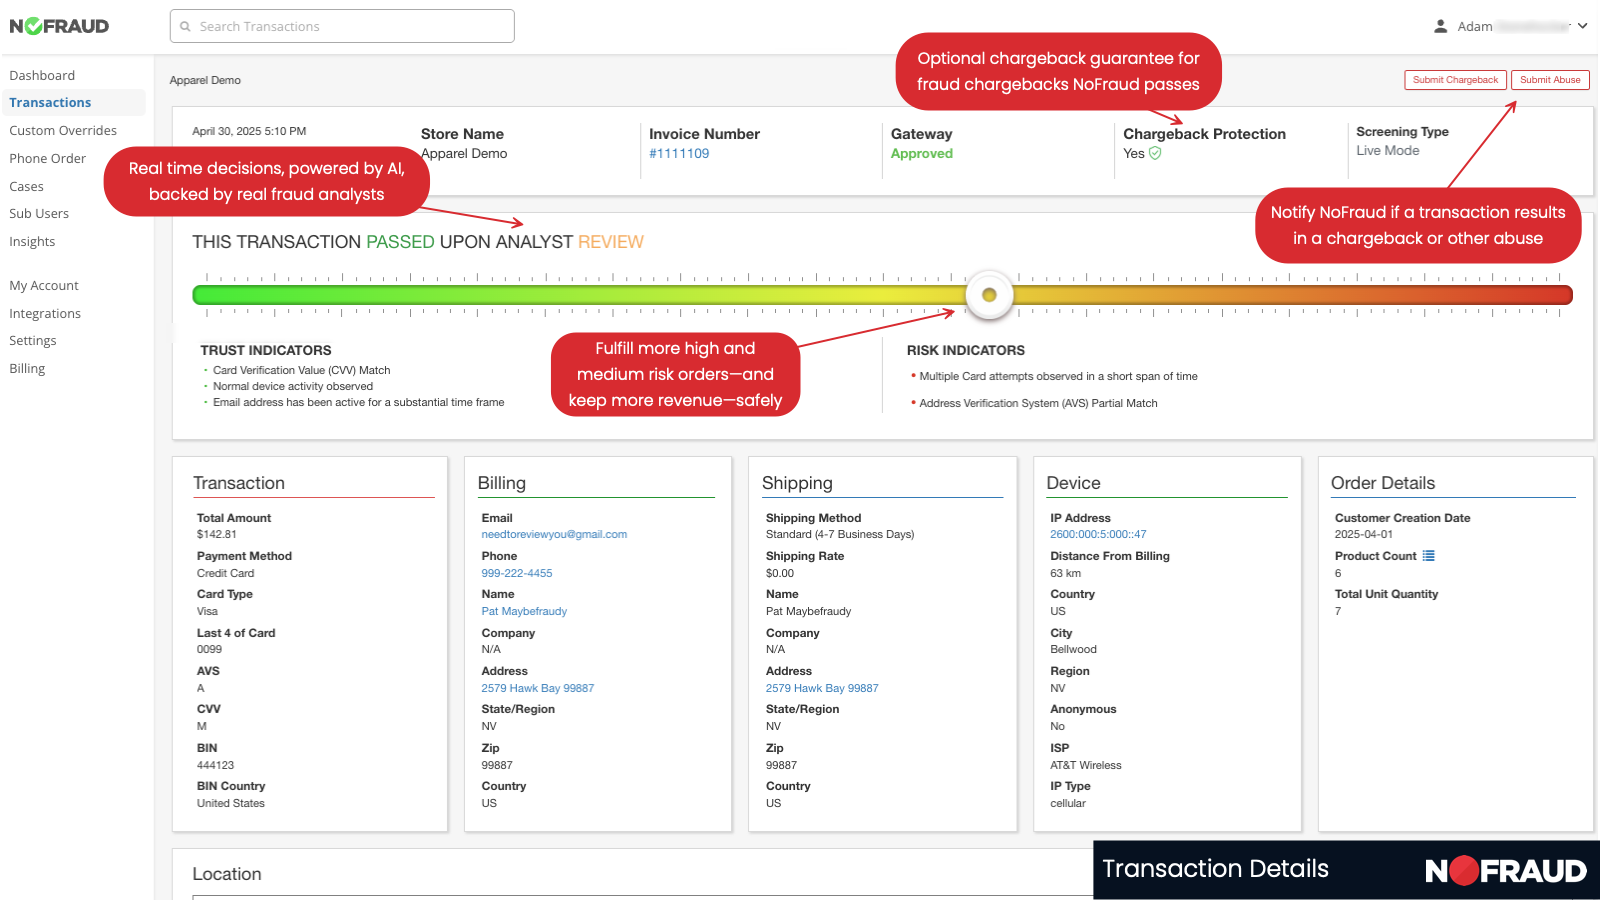
Task: Click the Normal device activity observed indicator
Action: click(293, 386)
